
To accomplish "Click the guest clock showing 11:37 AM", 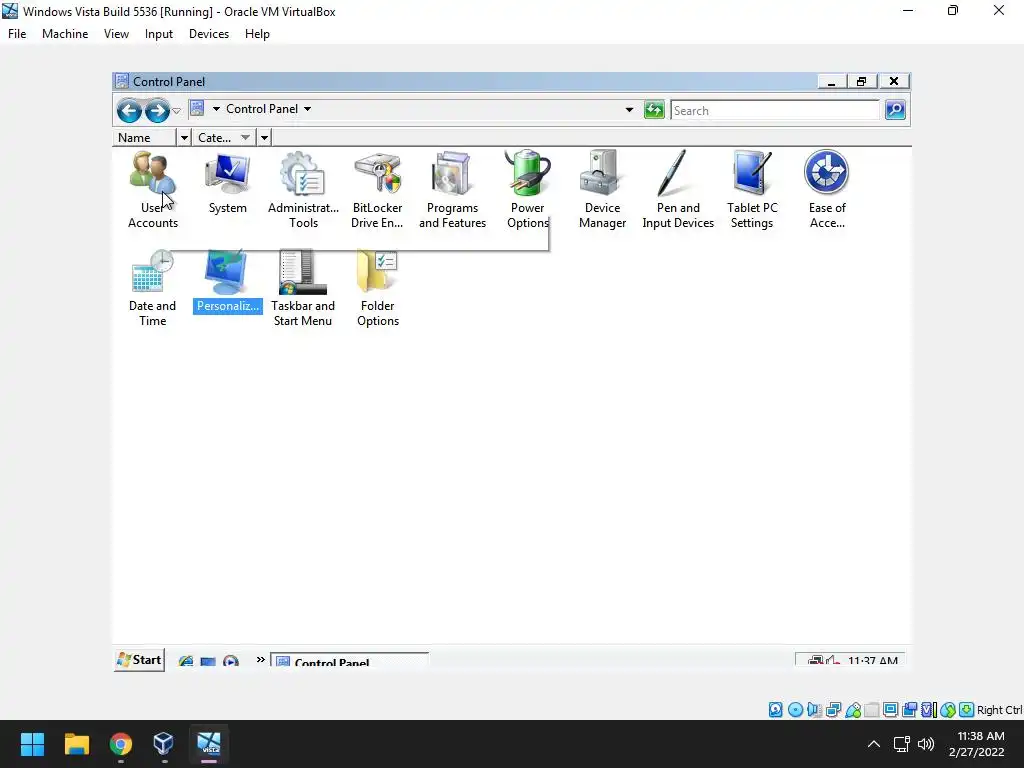I will (x=872, y=660).
